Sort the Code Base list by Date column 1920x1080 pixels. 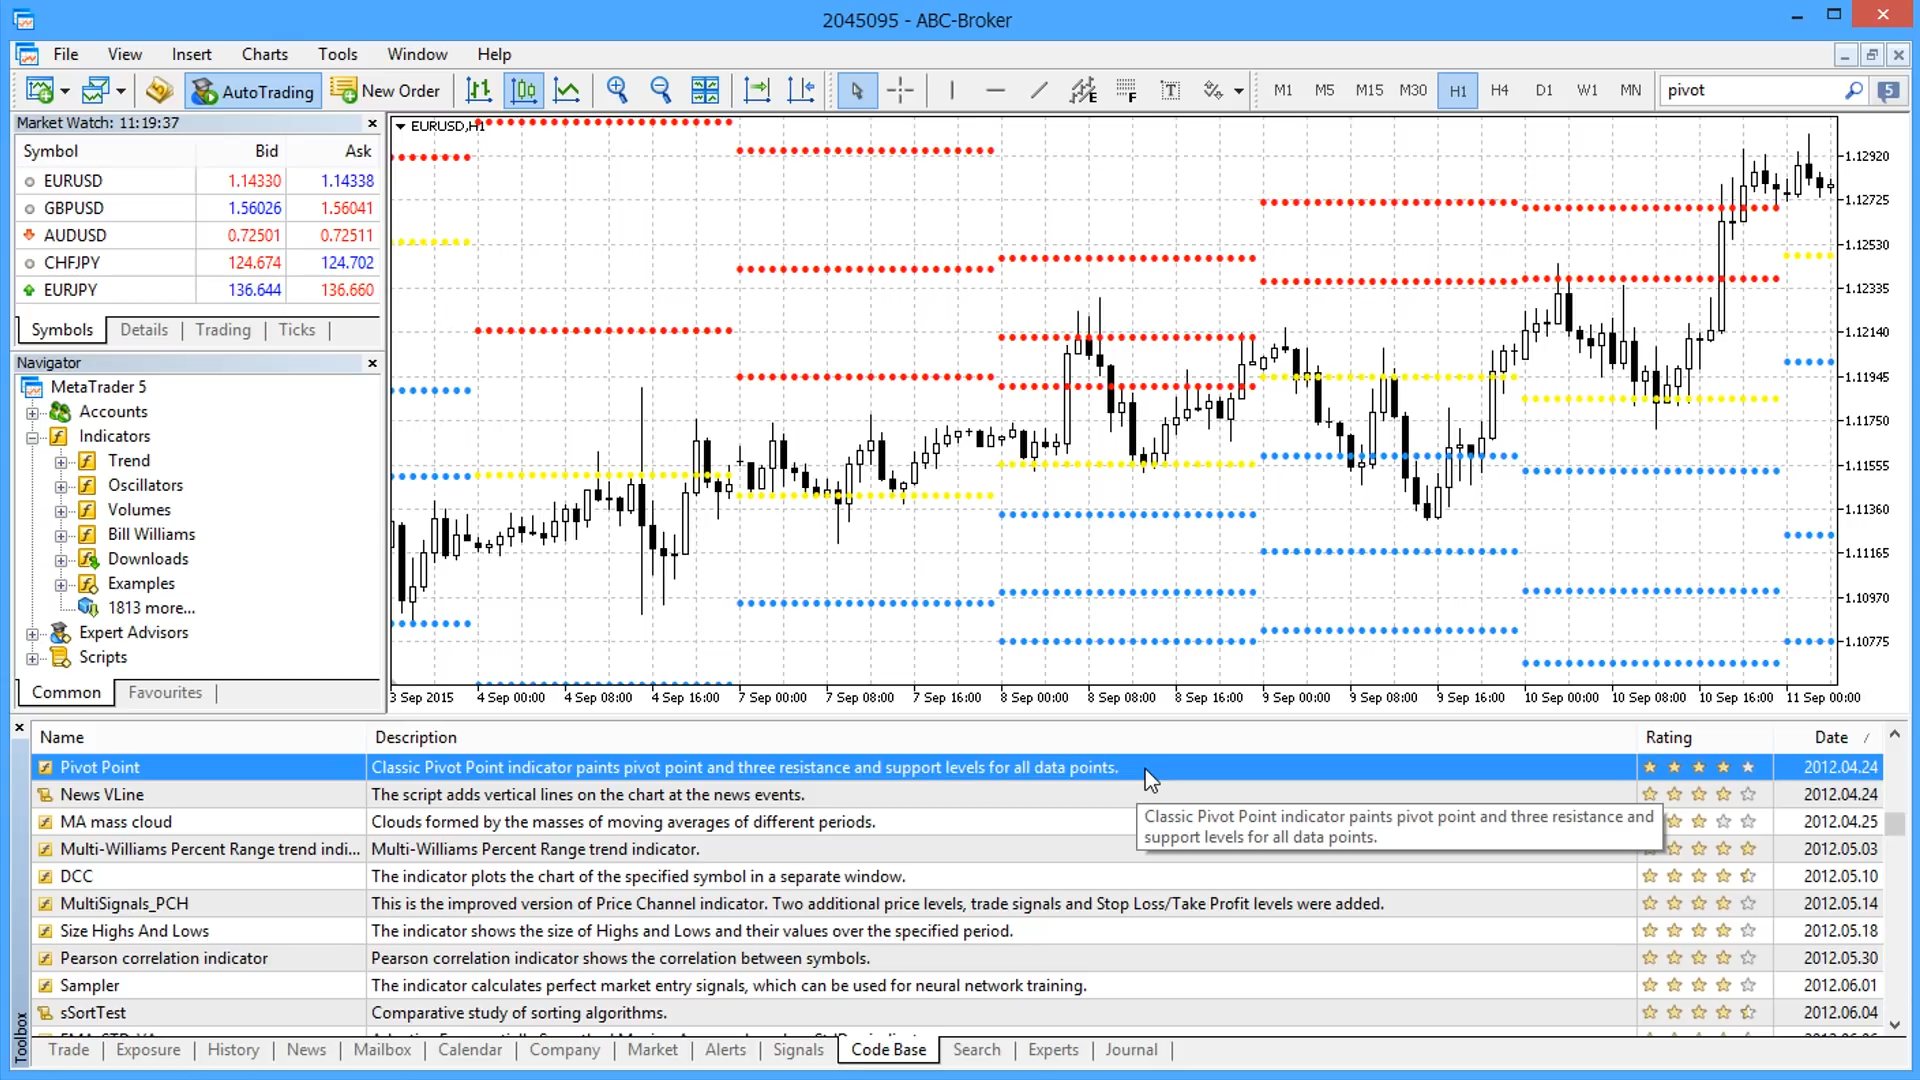(1828, 737)
